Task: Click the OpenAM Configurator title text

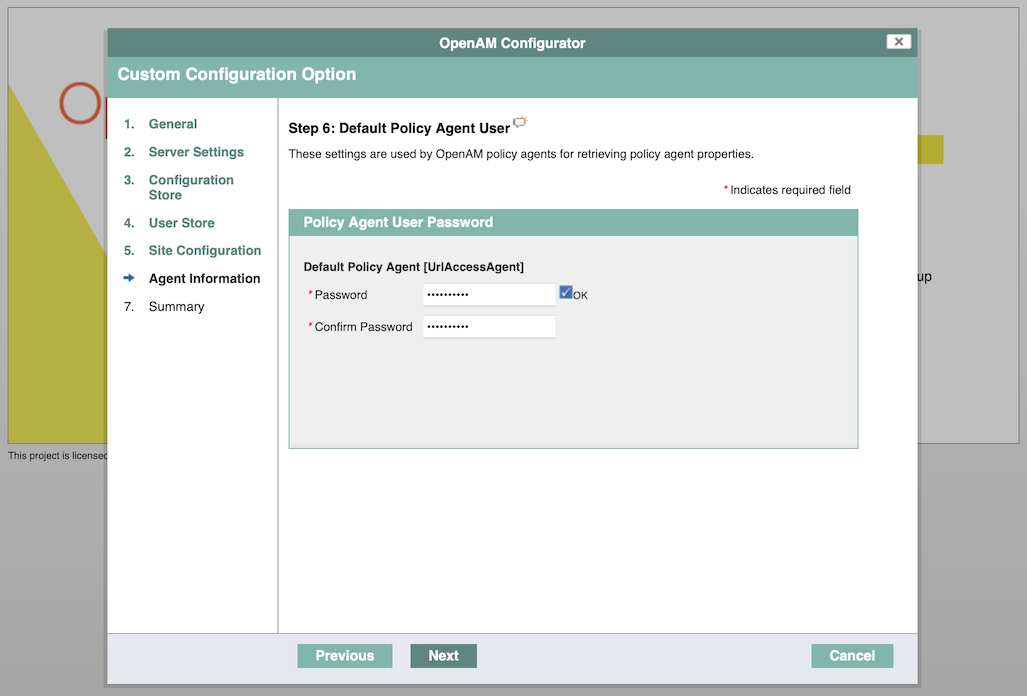Action: (512, 43)
